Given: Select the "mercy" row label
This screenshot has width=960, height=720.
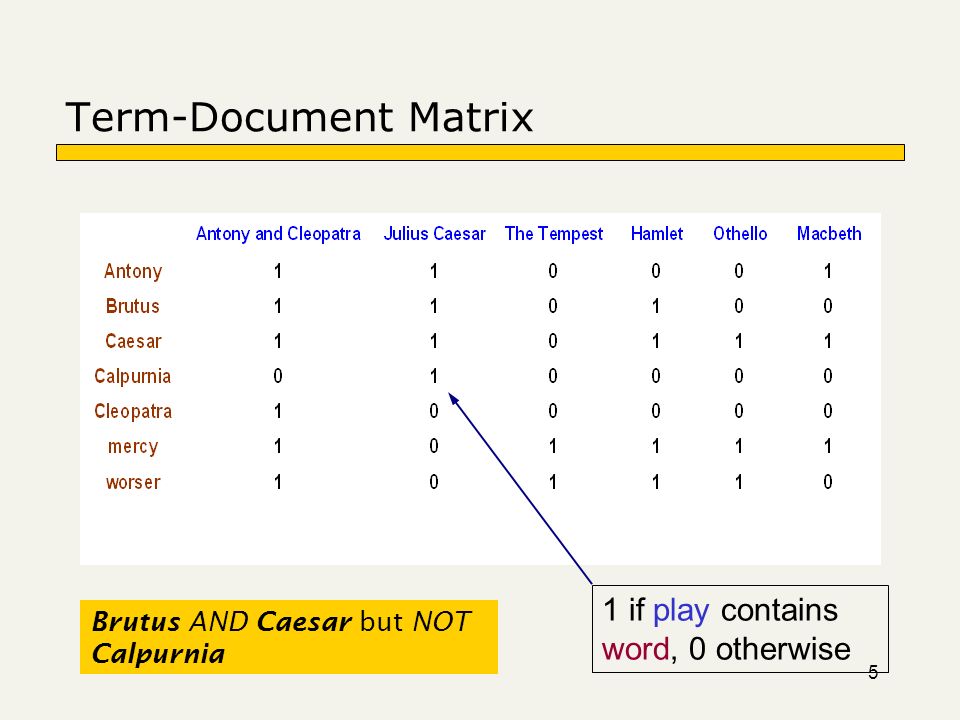Looking at the screenshot, I should click(133, 447).
